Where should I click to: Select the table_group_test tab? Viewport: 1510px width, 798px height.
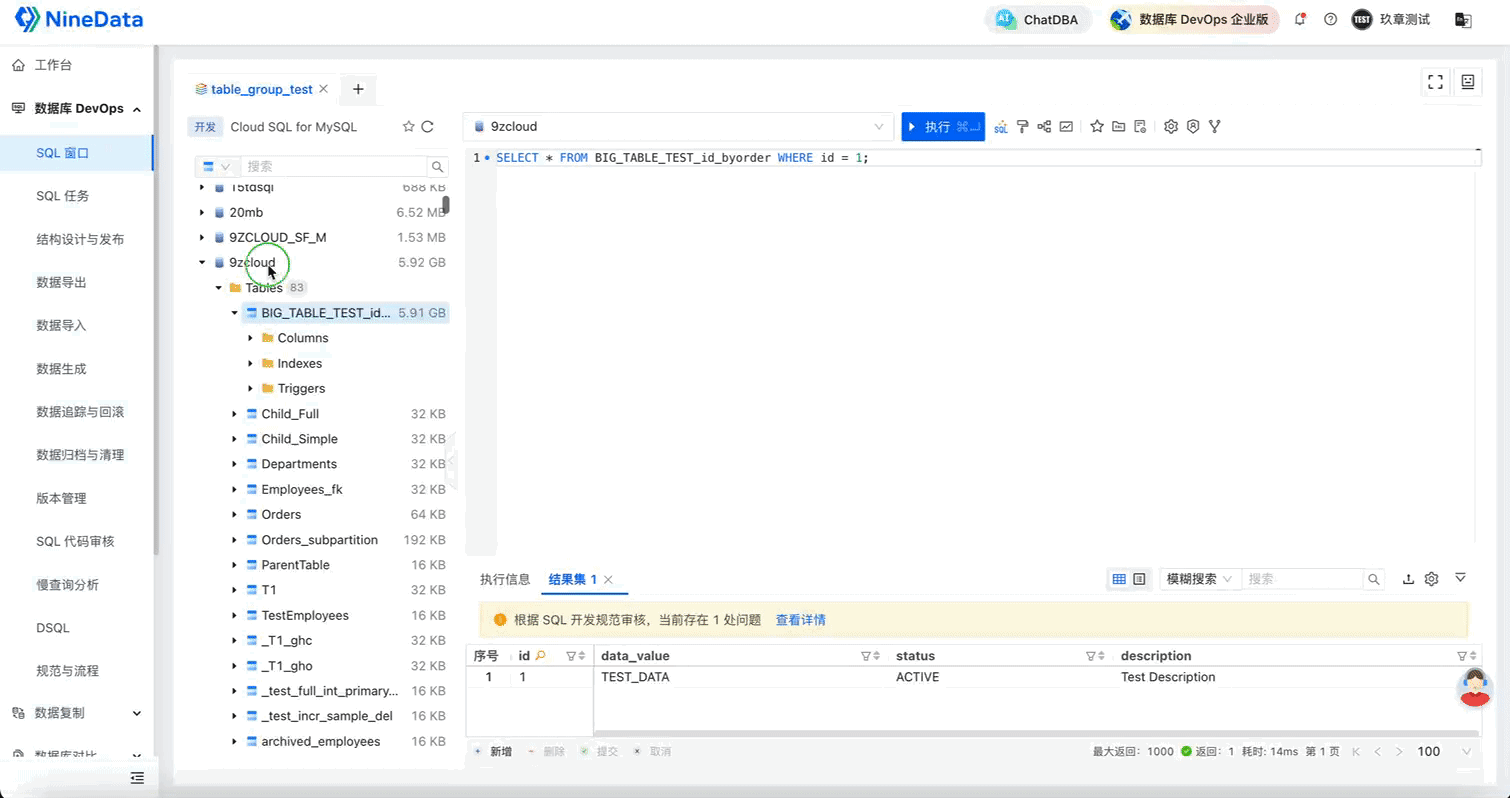tap(262, 89)
